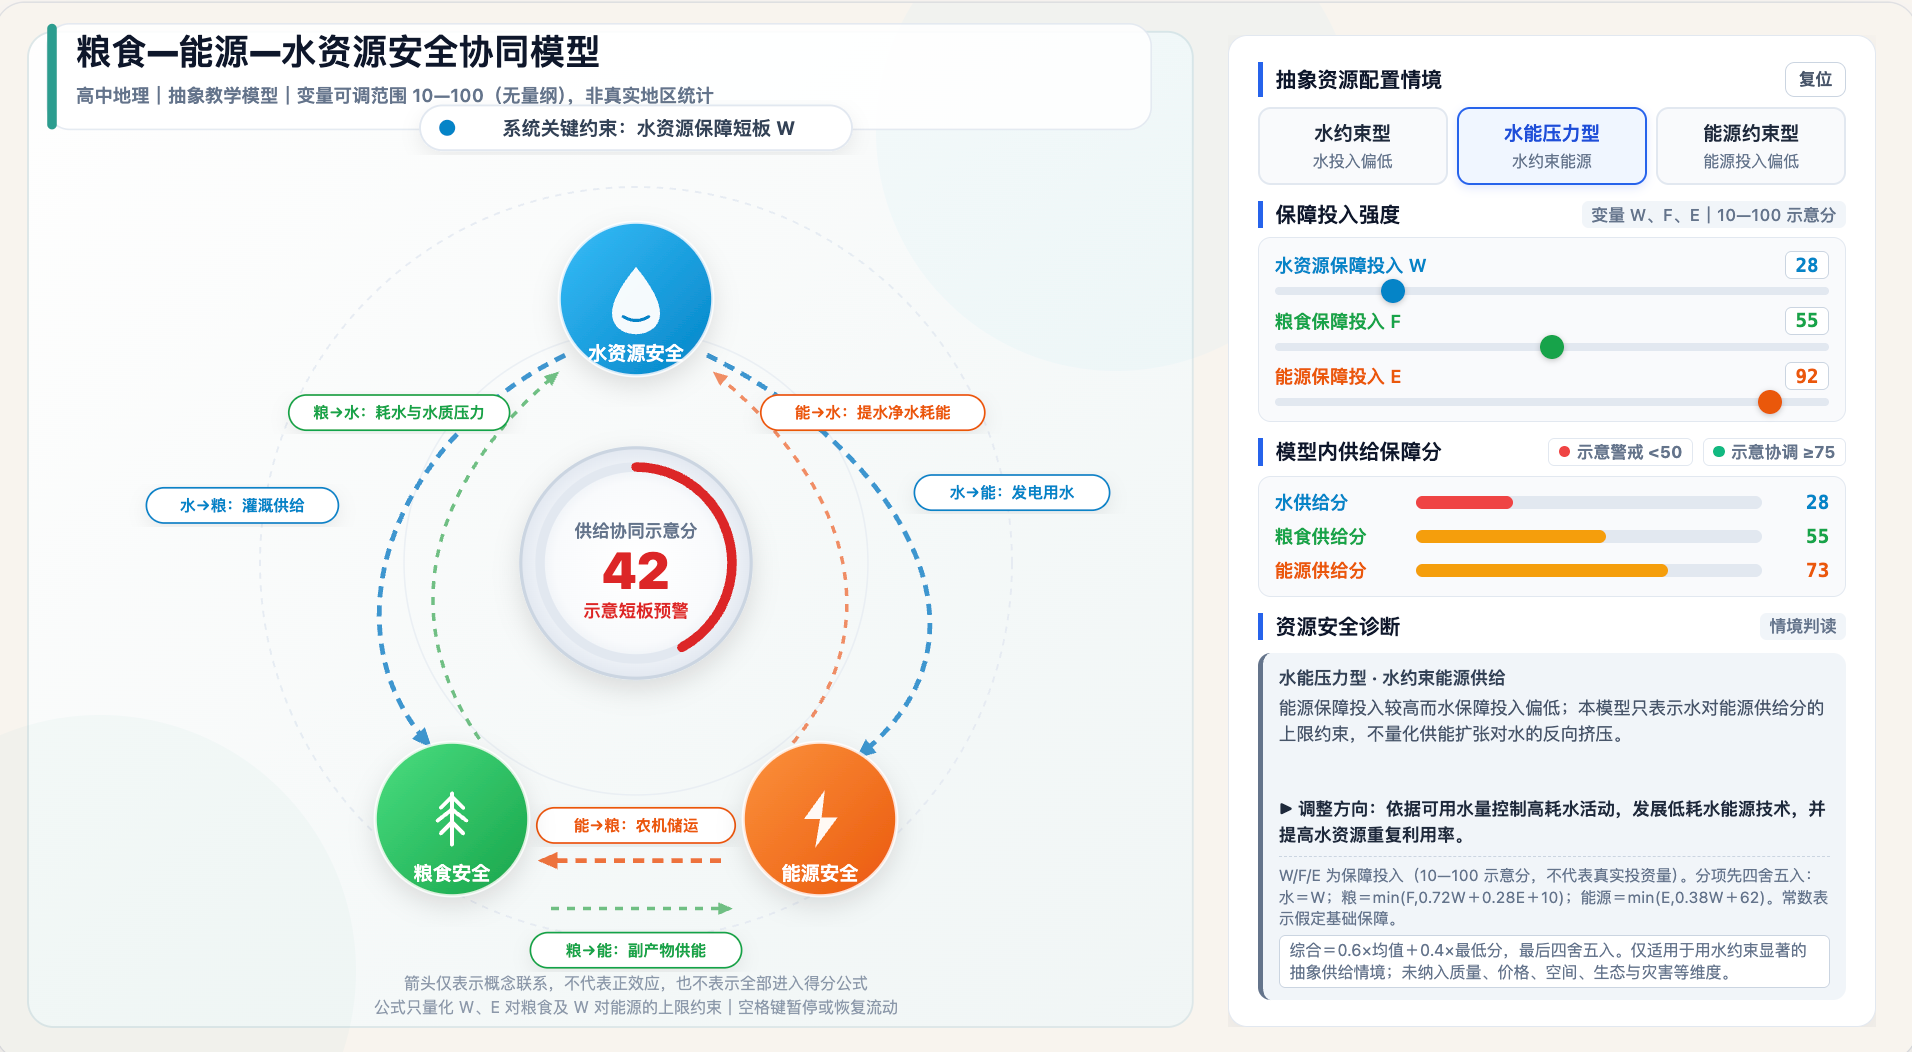Click the 粮食保障投入 F slider handle
The image size is (1912, 1052).
pyautogui.click(x=1551, y=347)
